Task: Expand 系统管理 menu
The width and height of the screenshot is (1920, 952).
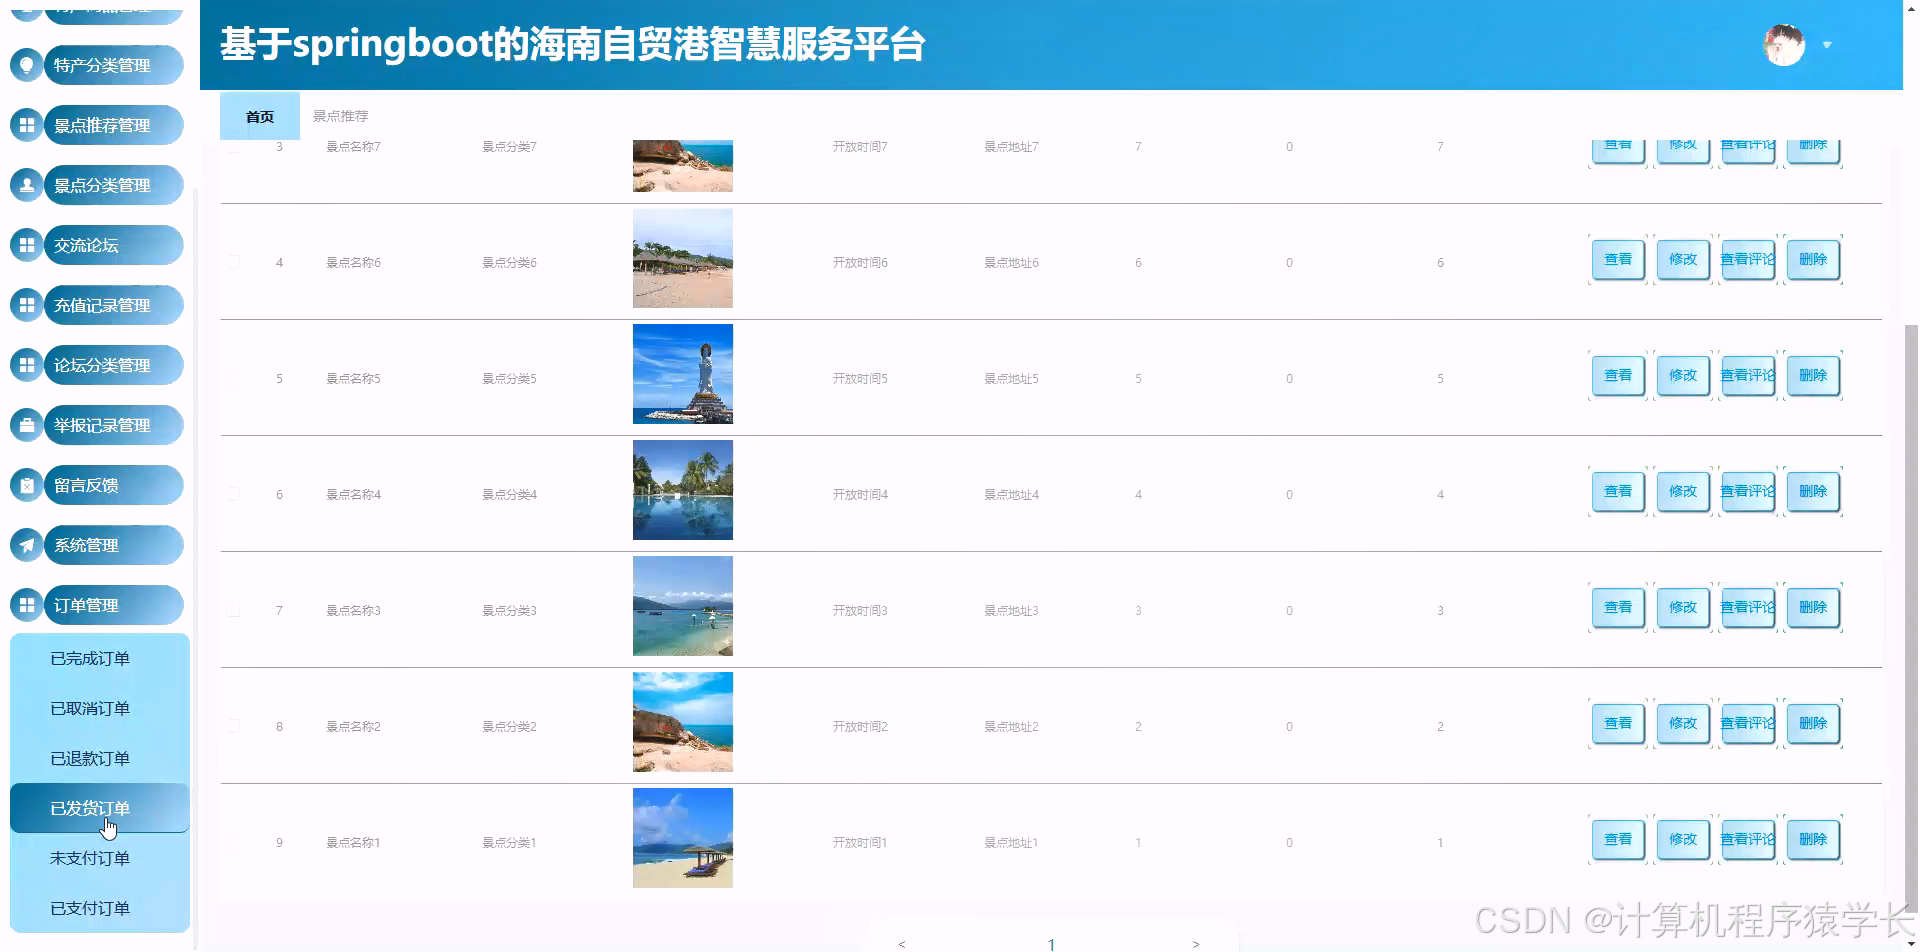Action: click(113, 545)
